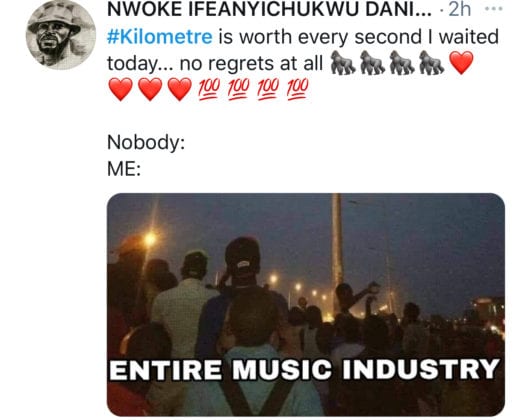Image resolution: width=531 pixels, height=420 pixels.
Task: Click the last gorilla emoji in the tweet
Action: click(431, 63)
